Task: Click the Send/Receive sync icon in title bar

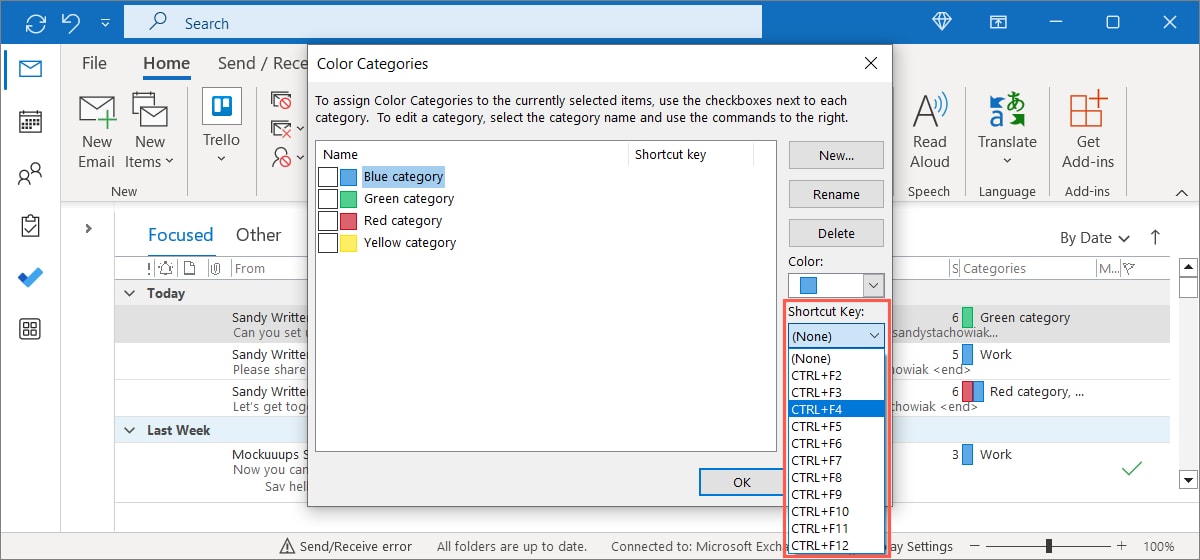Action: coord(36,22)
